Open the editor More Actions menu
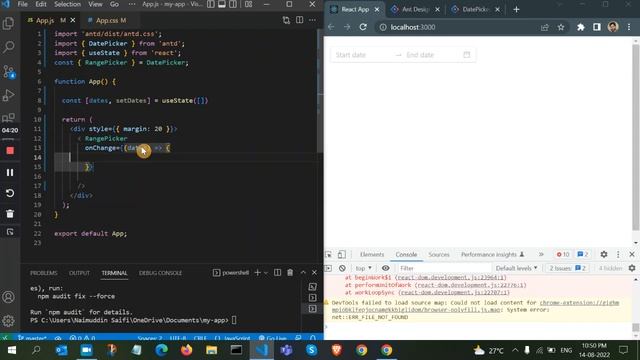 click(312, 20)
